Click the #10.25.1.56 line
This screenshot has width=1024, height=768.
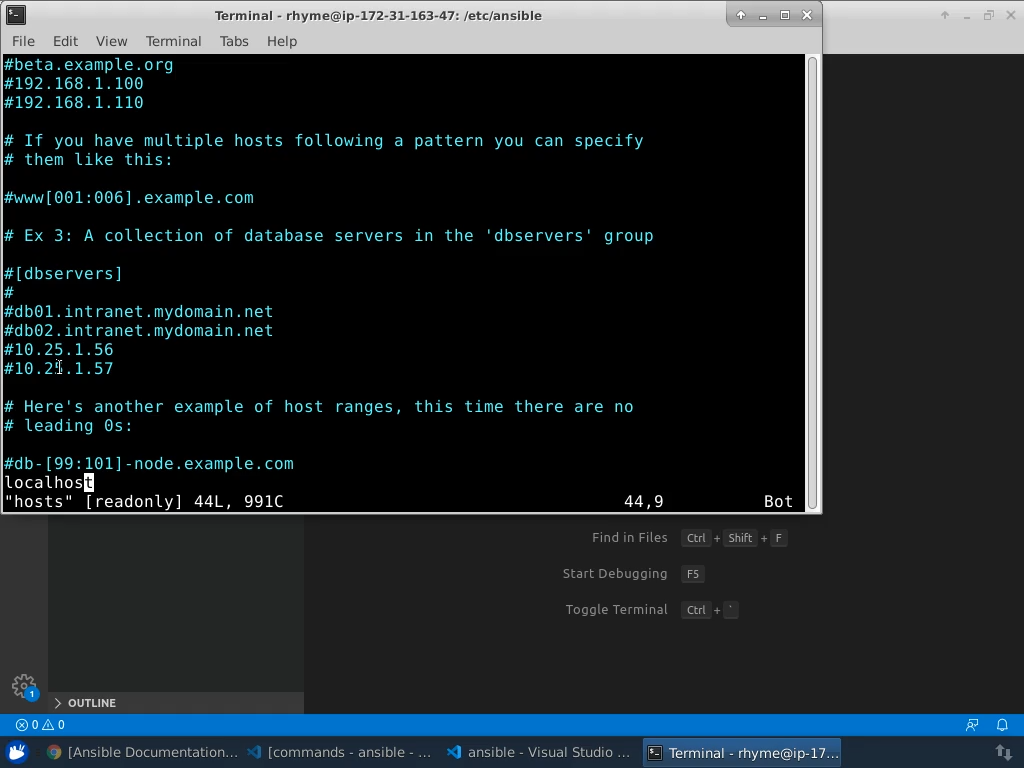click(59, 349)
